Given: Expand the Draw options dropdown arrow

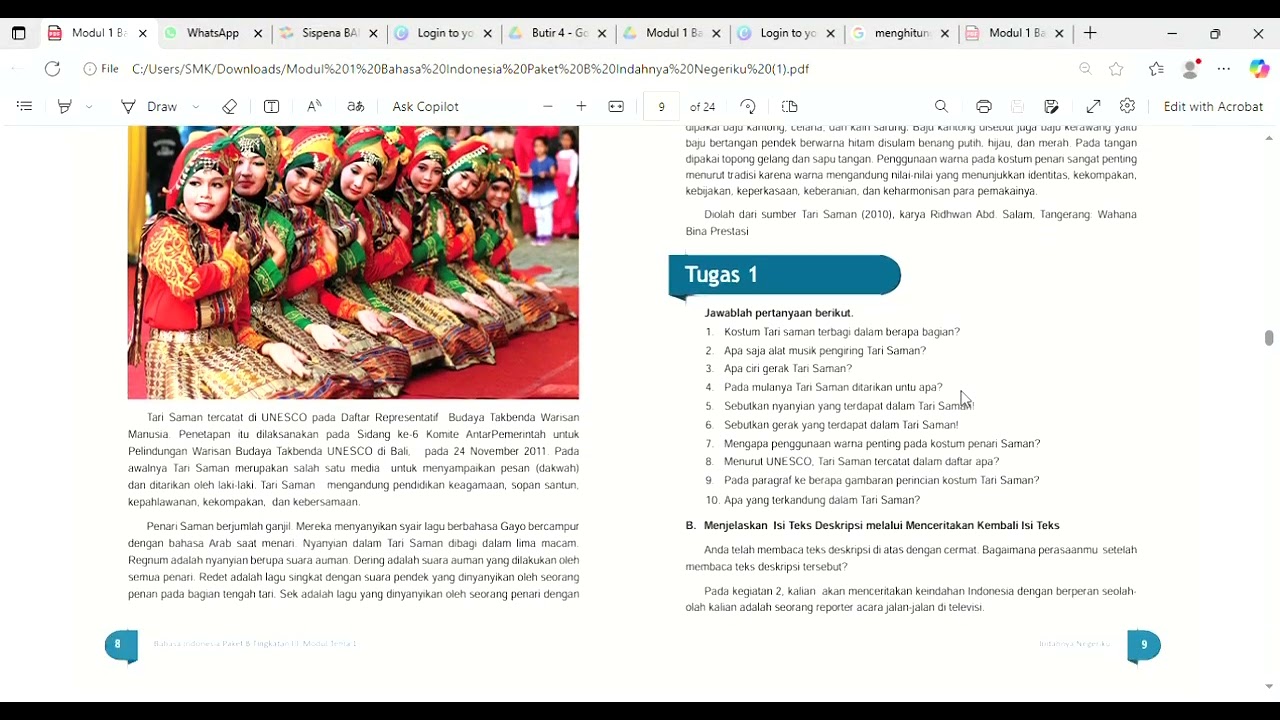Looking at the screenshot, I should pos(196,106).
